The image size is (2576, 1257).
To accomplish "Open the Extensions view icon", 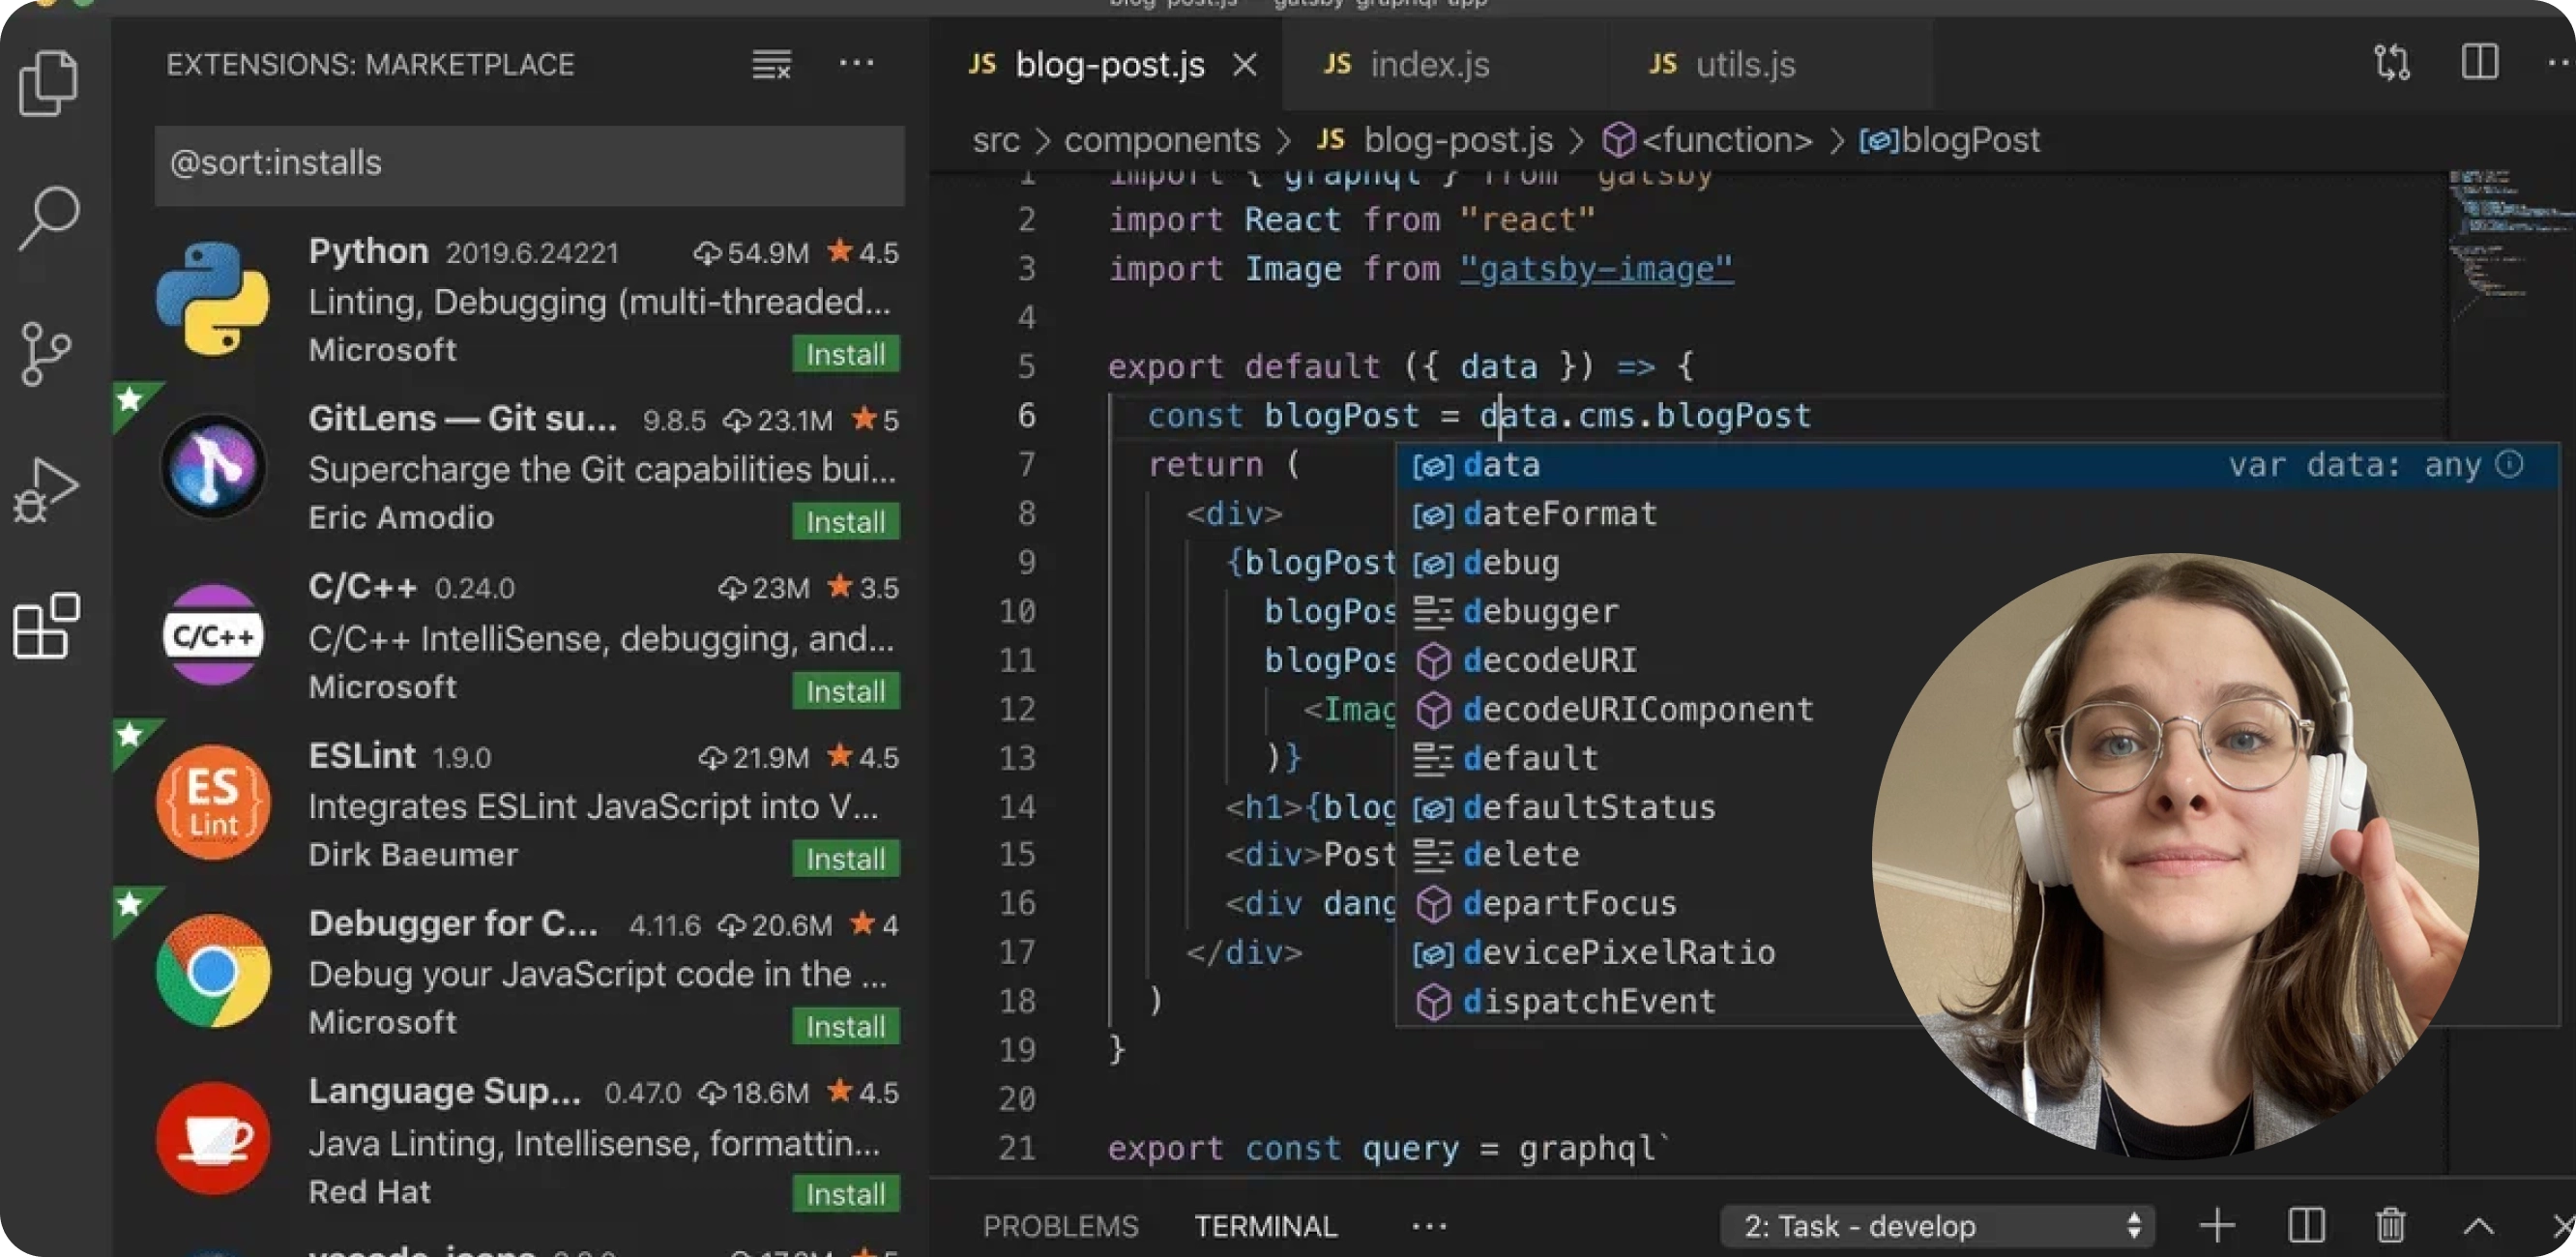I will pyautogui.click(x=46, y=626).
